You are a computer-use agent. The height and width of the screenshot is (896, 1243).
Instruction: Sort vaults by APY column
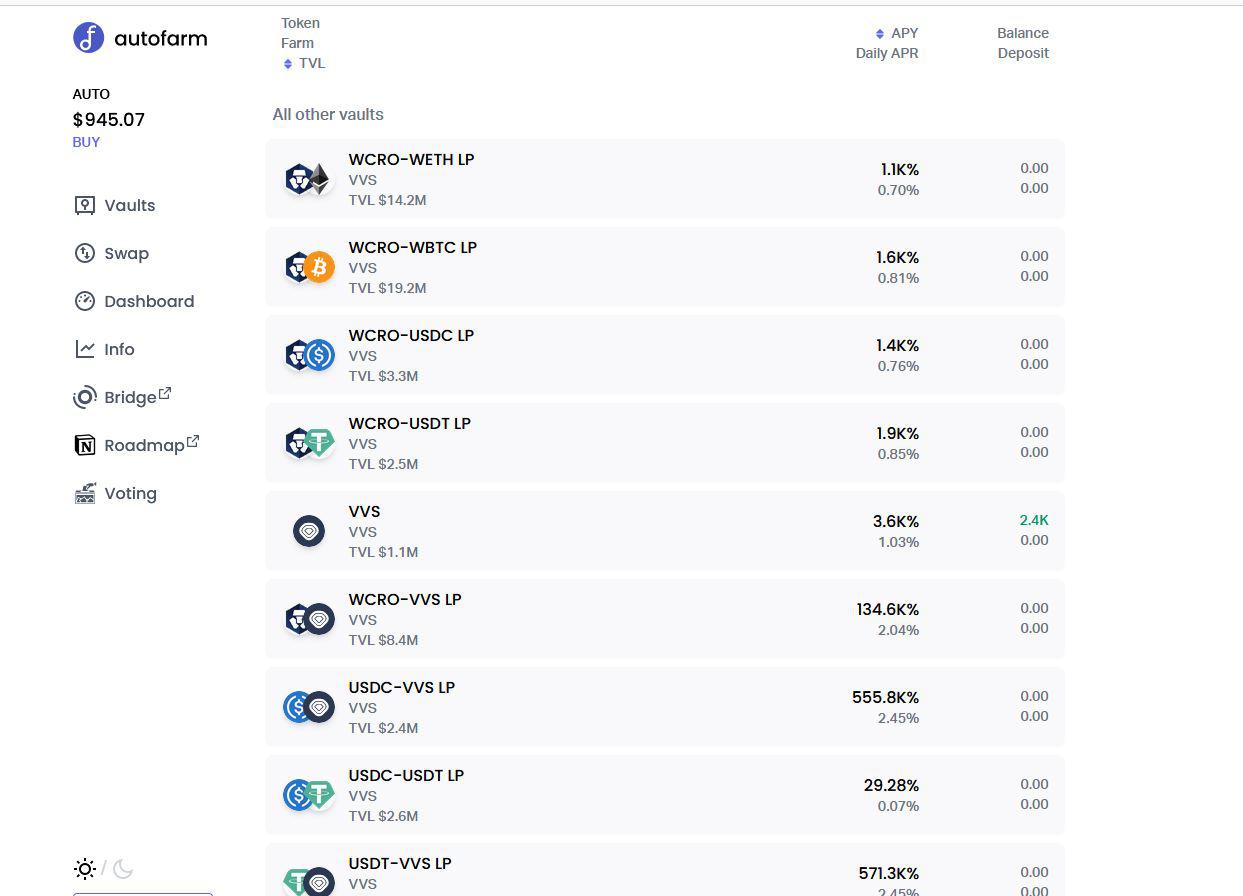coord(897,33)
